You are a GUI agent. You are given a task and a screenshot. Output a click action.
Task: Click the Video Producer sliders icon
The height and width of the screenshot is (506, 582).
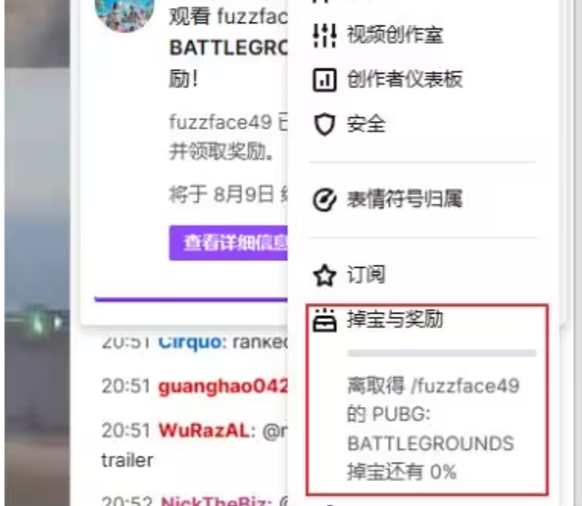pyautogui.click(x=324, y=35)
